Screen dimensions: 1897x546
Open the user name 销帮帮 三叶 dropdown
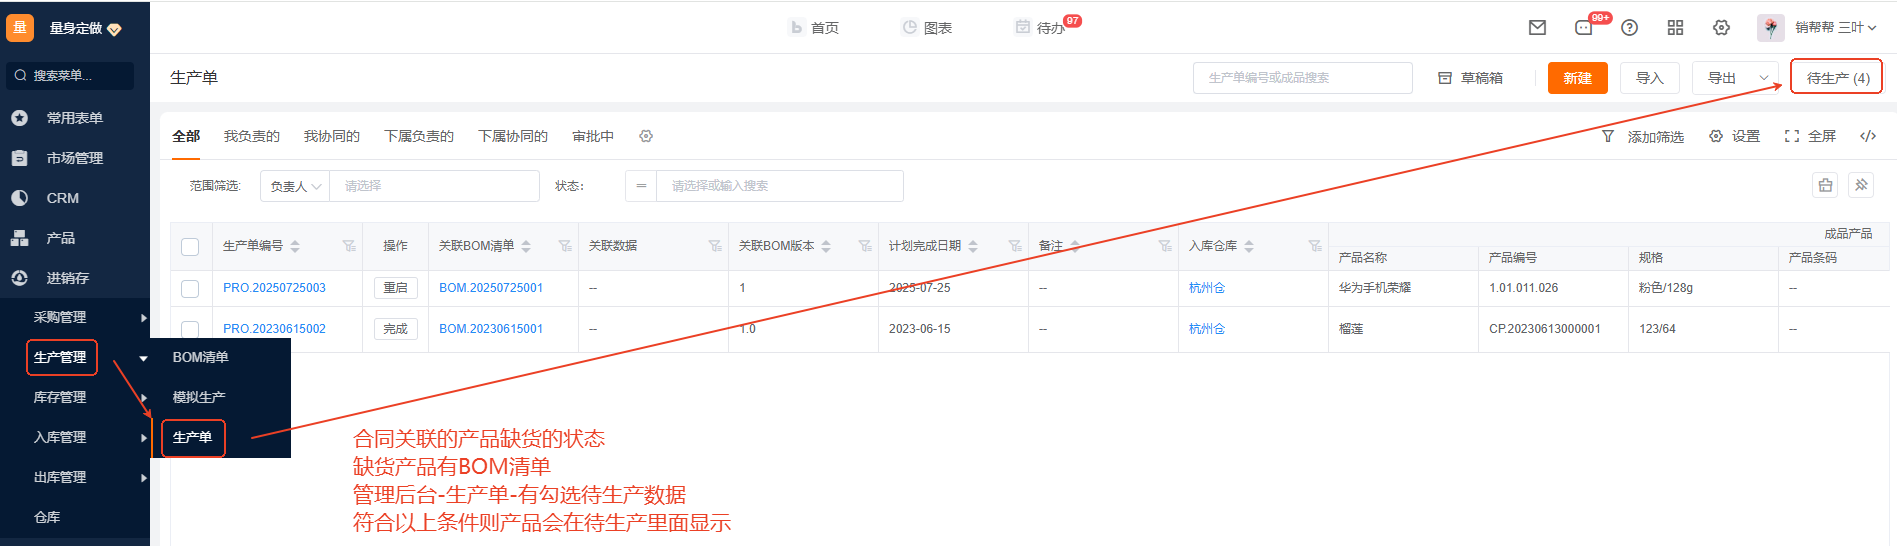tap(1836, 28)
